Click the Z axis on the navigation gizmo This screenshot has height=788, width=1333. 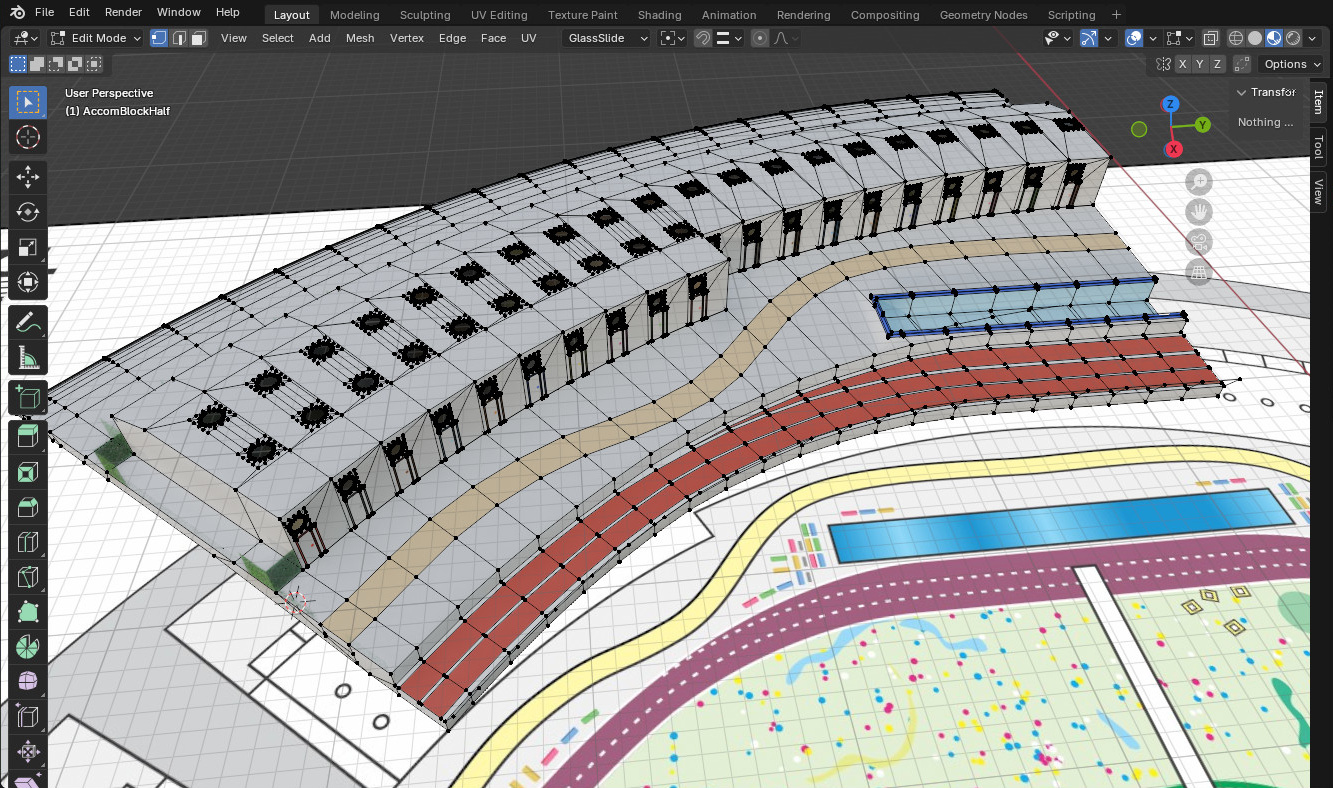click(x=1170, y=103)
